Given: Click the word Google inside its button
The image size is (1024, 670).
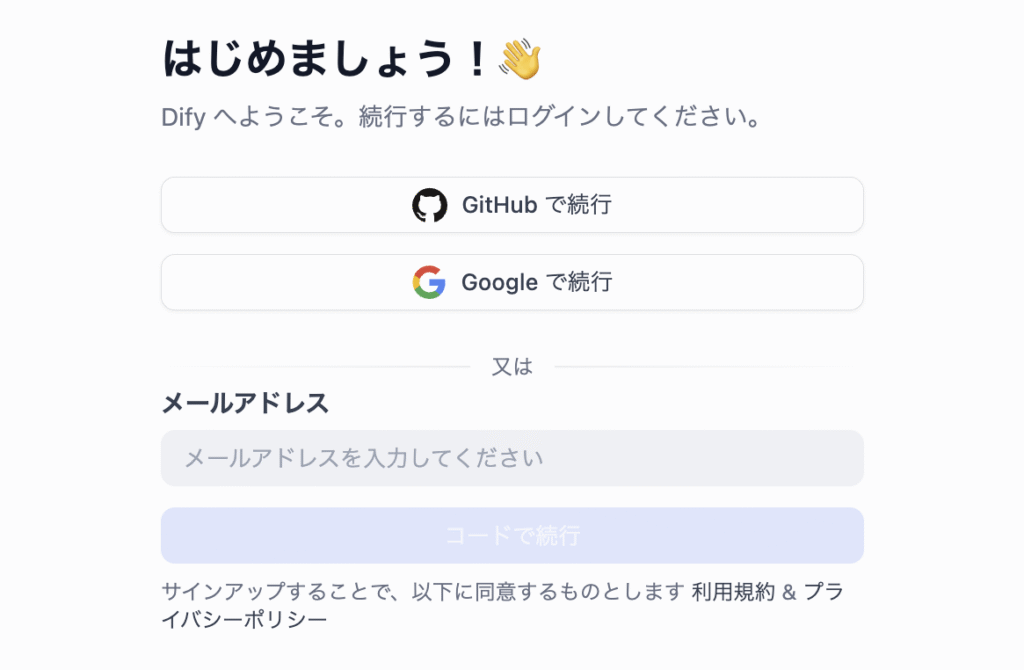Looking at the screenshot, I should coord(500,283).
